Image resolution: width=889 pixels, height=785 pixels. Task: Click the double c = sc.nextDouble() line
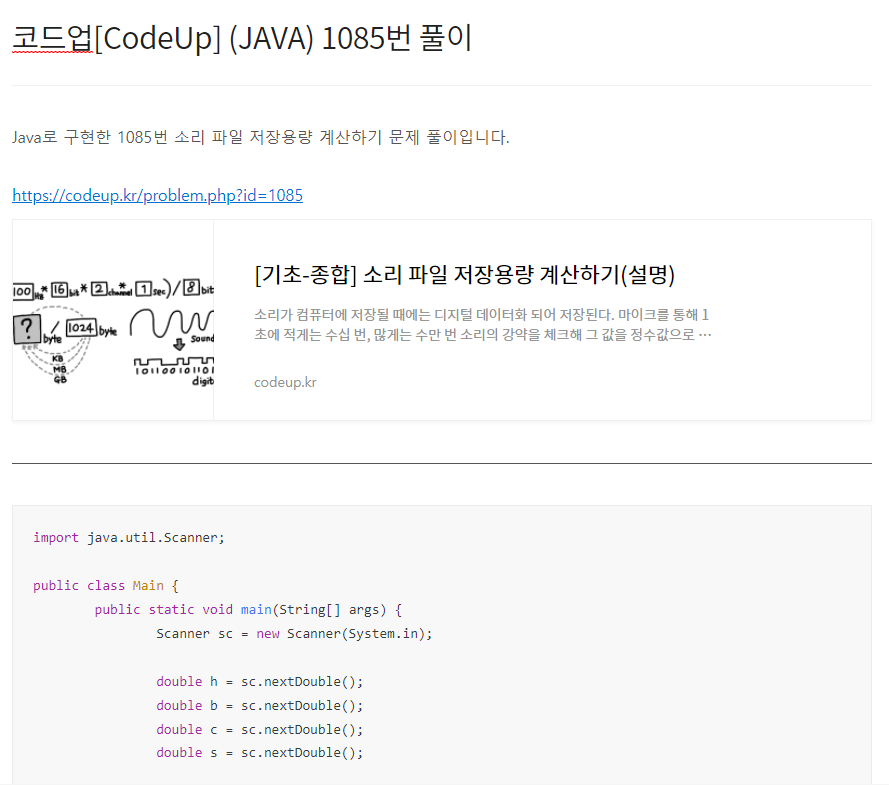(260, 729)
